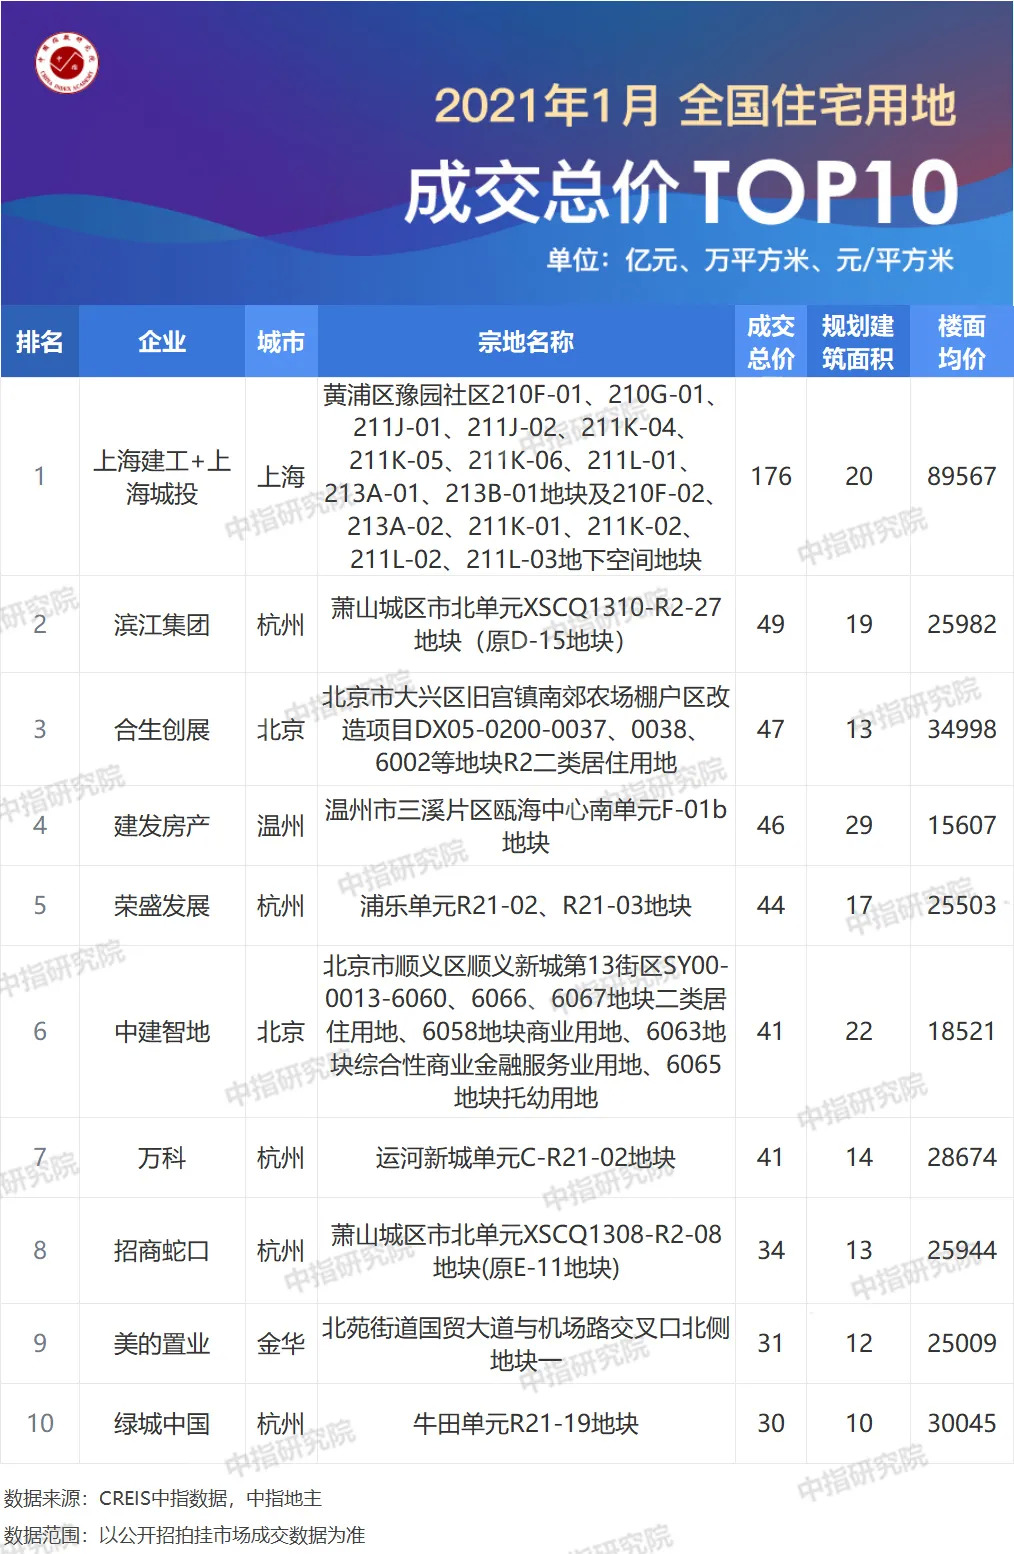Screen dimensions: 1014x1554
Task: Click company cell 万科
Action: (x=162, y=1158)
